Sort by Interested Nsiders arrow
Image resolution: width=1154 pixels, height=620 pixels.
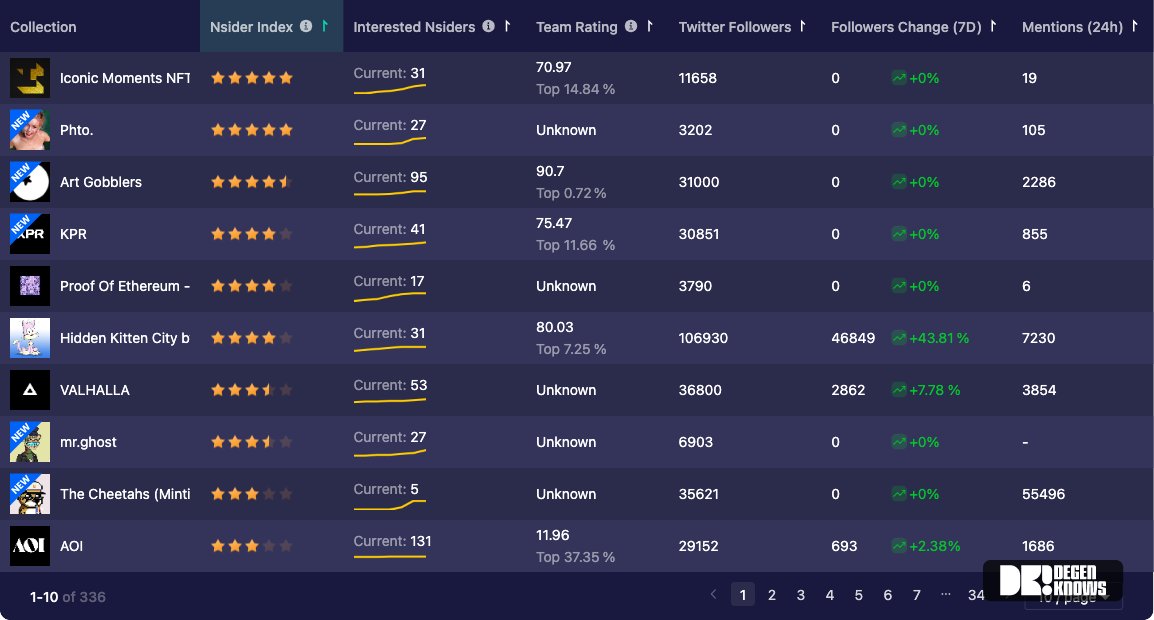tap(507, 26)
